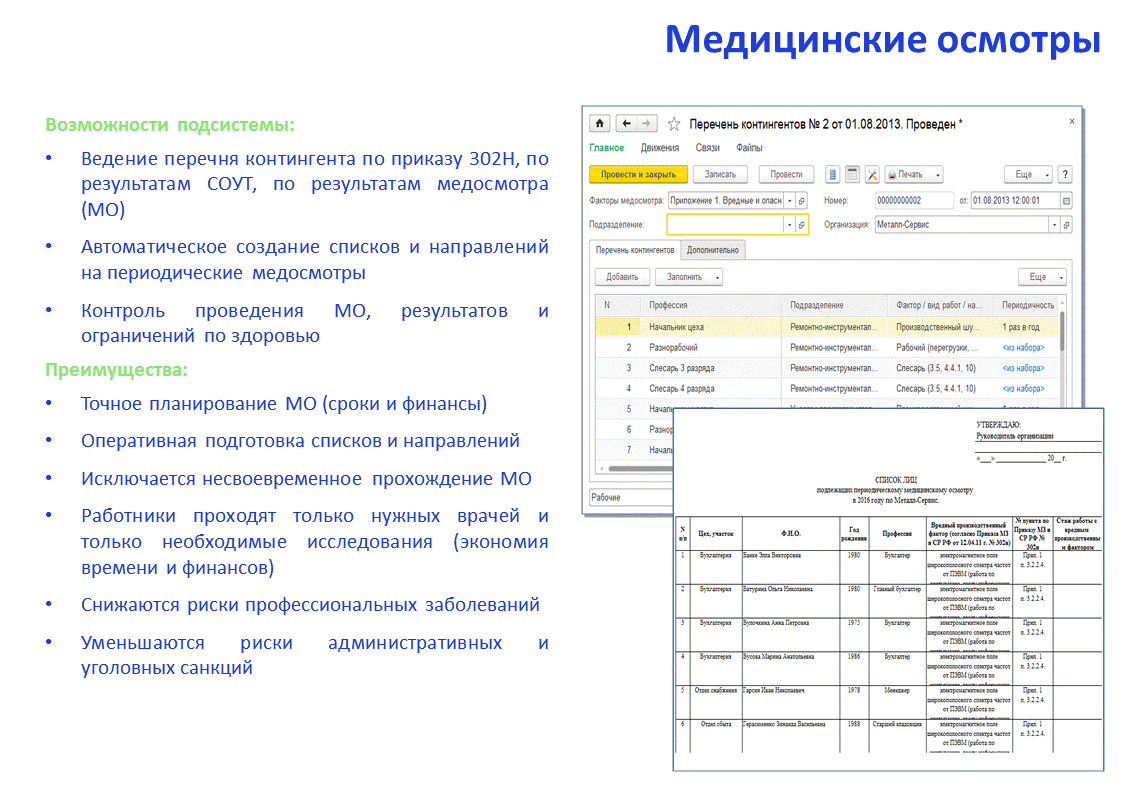Click the Номер field showing 0000000002

(914, 200)
